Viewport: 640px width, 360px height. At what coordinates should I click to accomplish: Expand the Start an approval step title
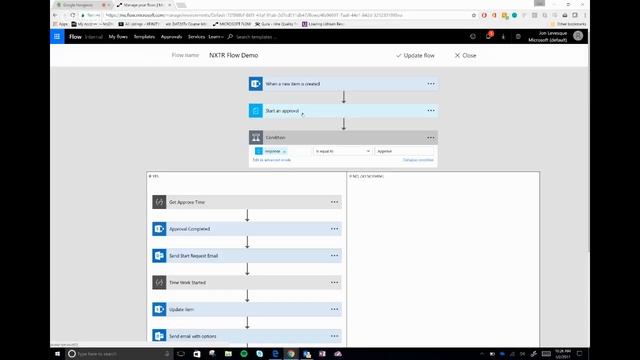(282, 111)
